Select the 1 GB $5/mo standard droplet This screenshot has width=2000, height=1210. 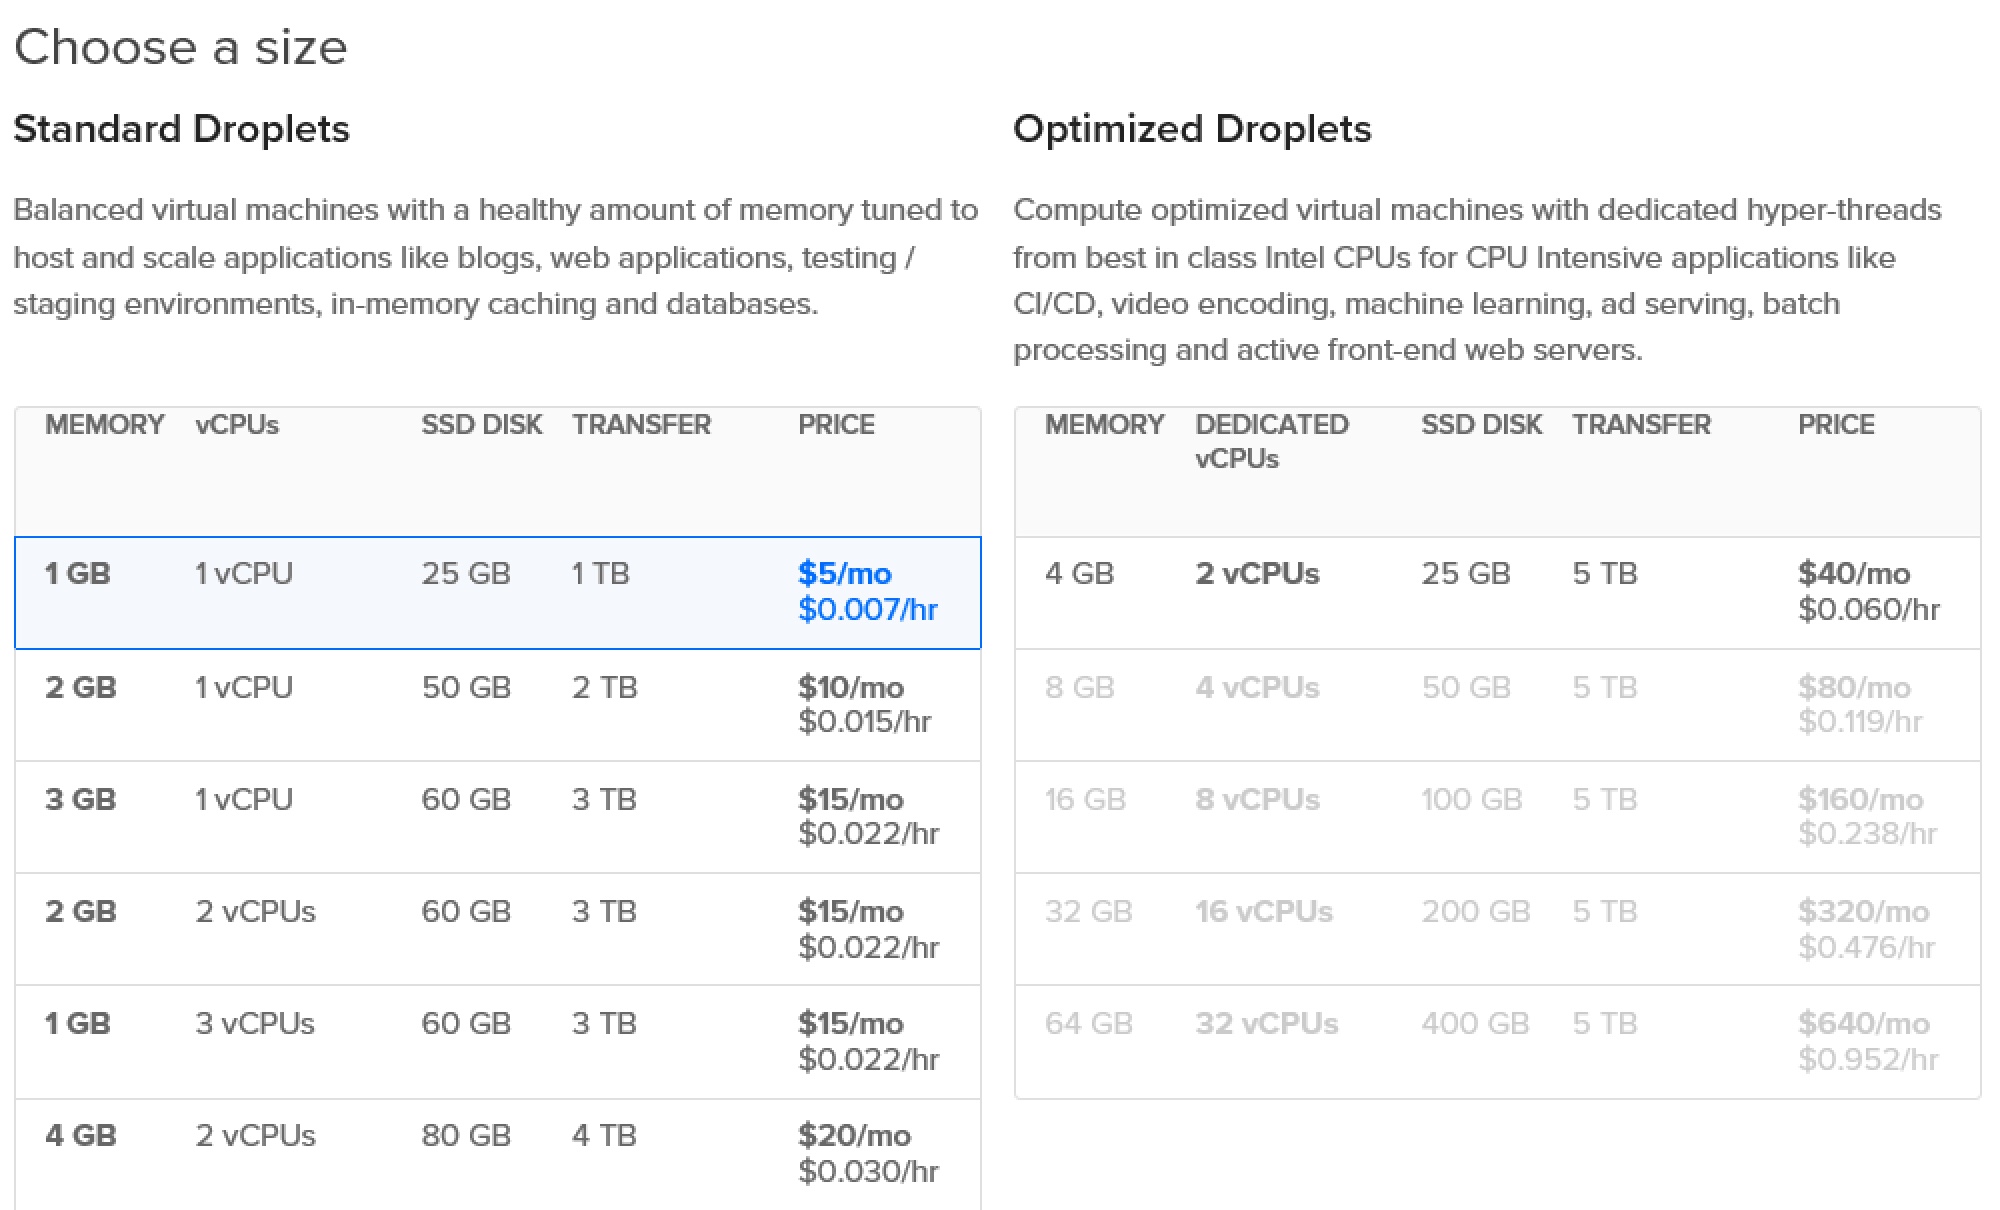pyautogui.click(x=497, y=592)
